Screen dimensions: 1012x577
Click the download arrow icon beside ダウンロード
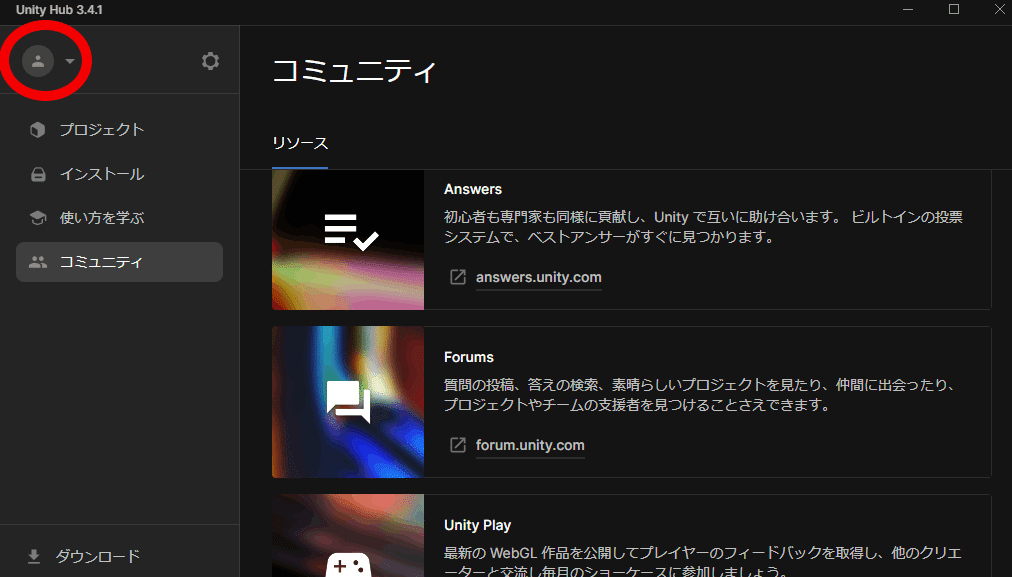pyautogui.click(x=34, y=556)
